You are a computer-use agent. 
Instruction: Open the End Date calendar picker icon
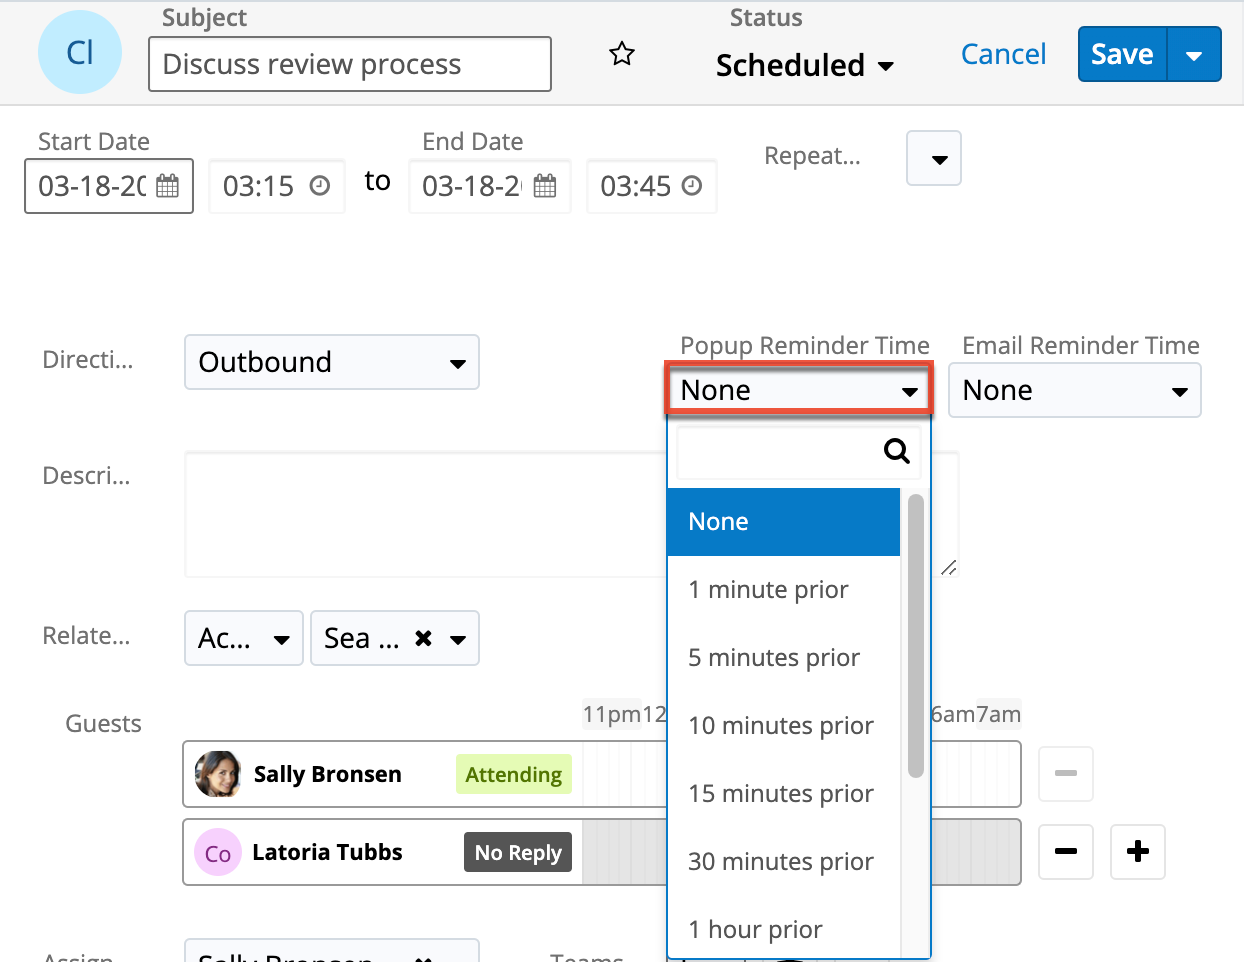coord(545,186)
